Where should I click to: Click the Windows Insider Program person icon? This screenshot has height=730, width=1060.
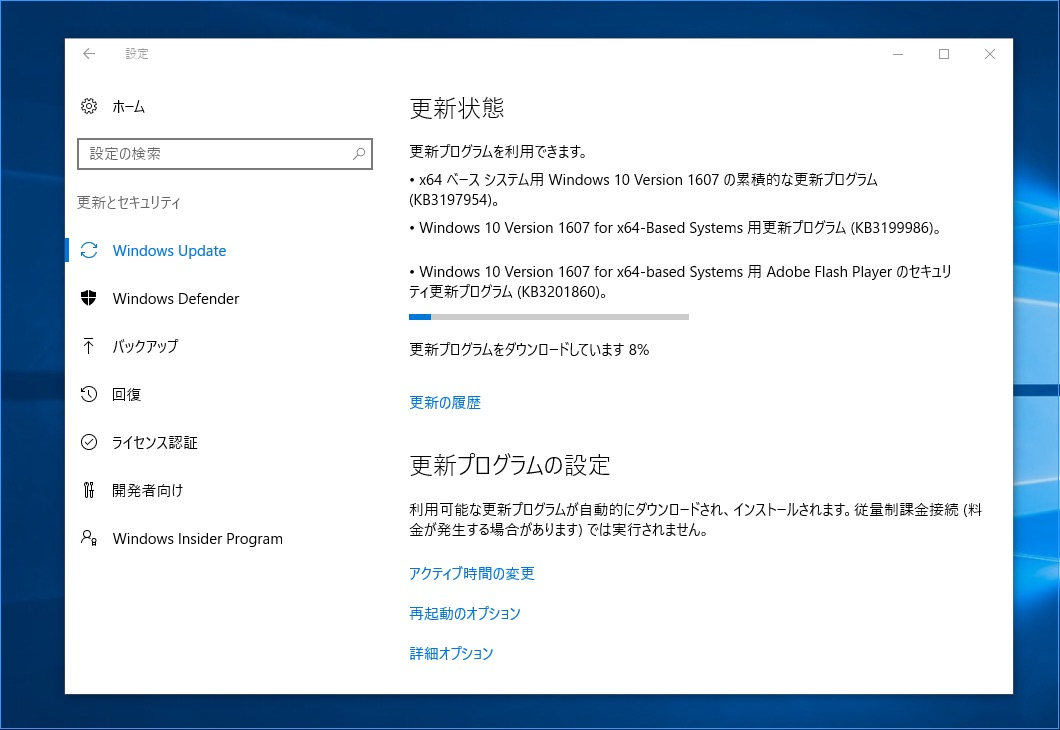[89, 538]
